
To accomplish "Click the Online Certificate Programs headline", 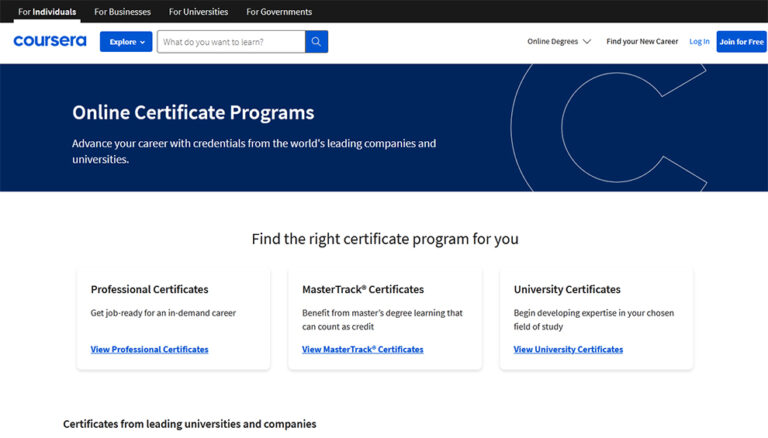I will 193,113.
